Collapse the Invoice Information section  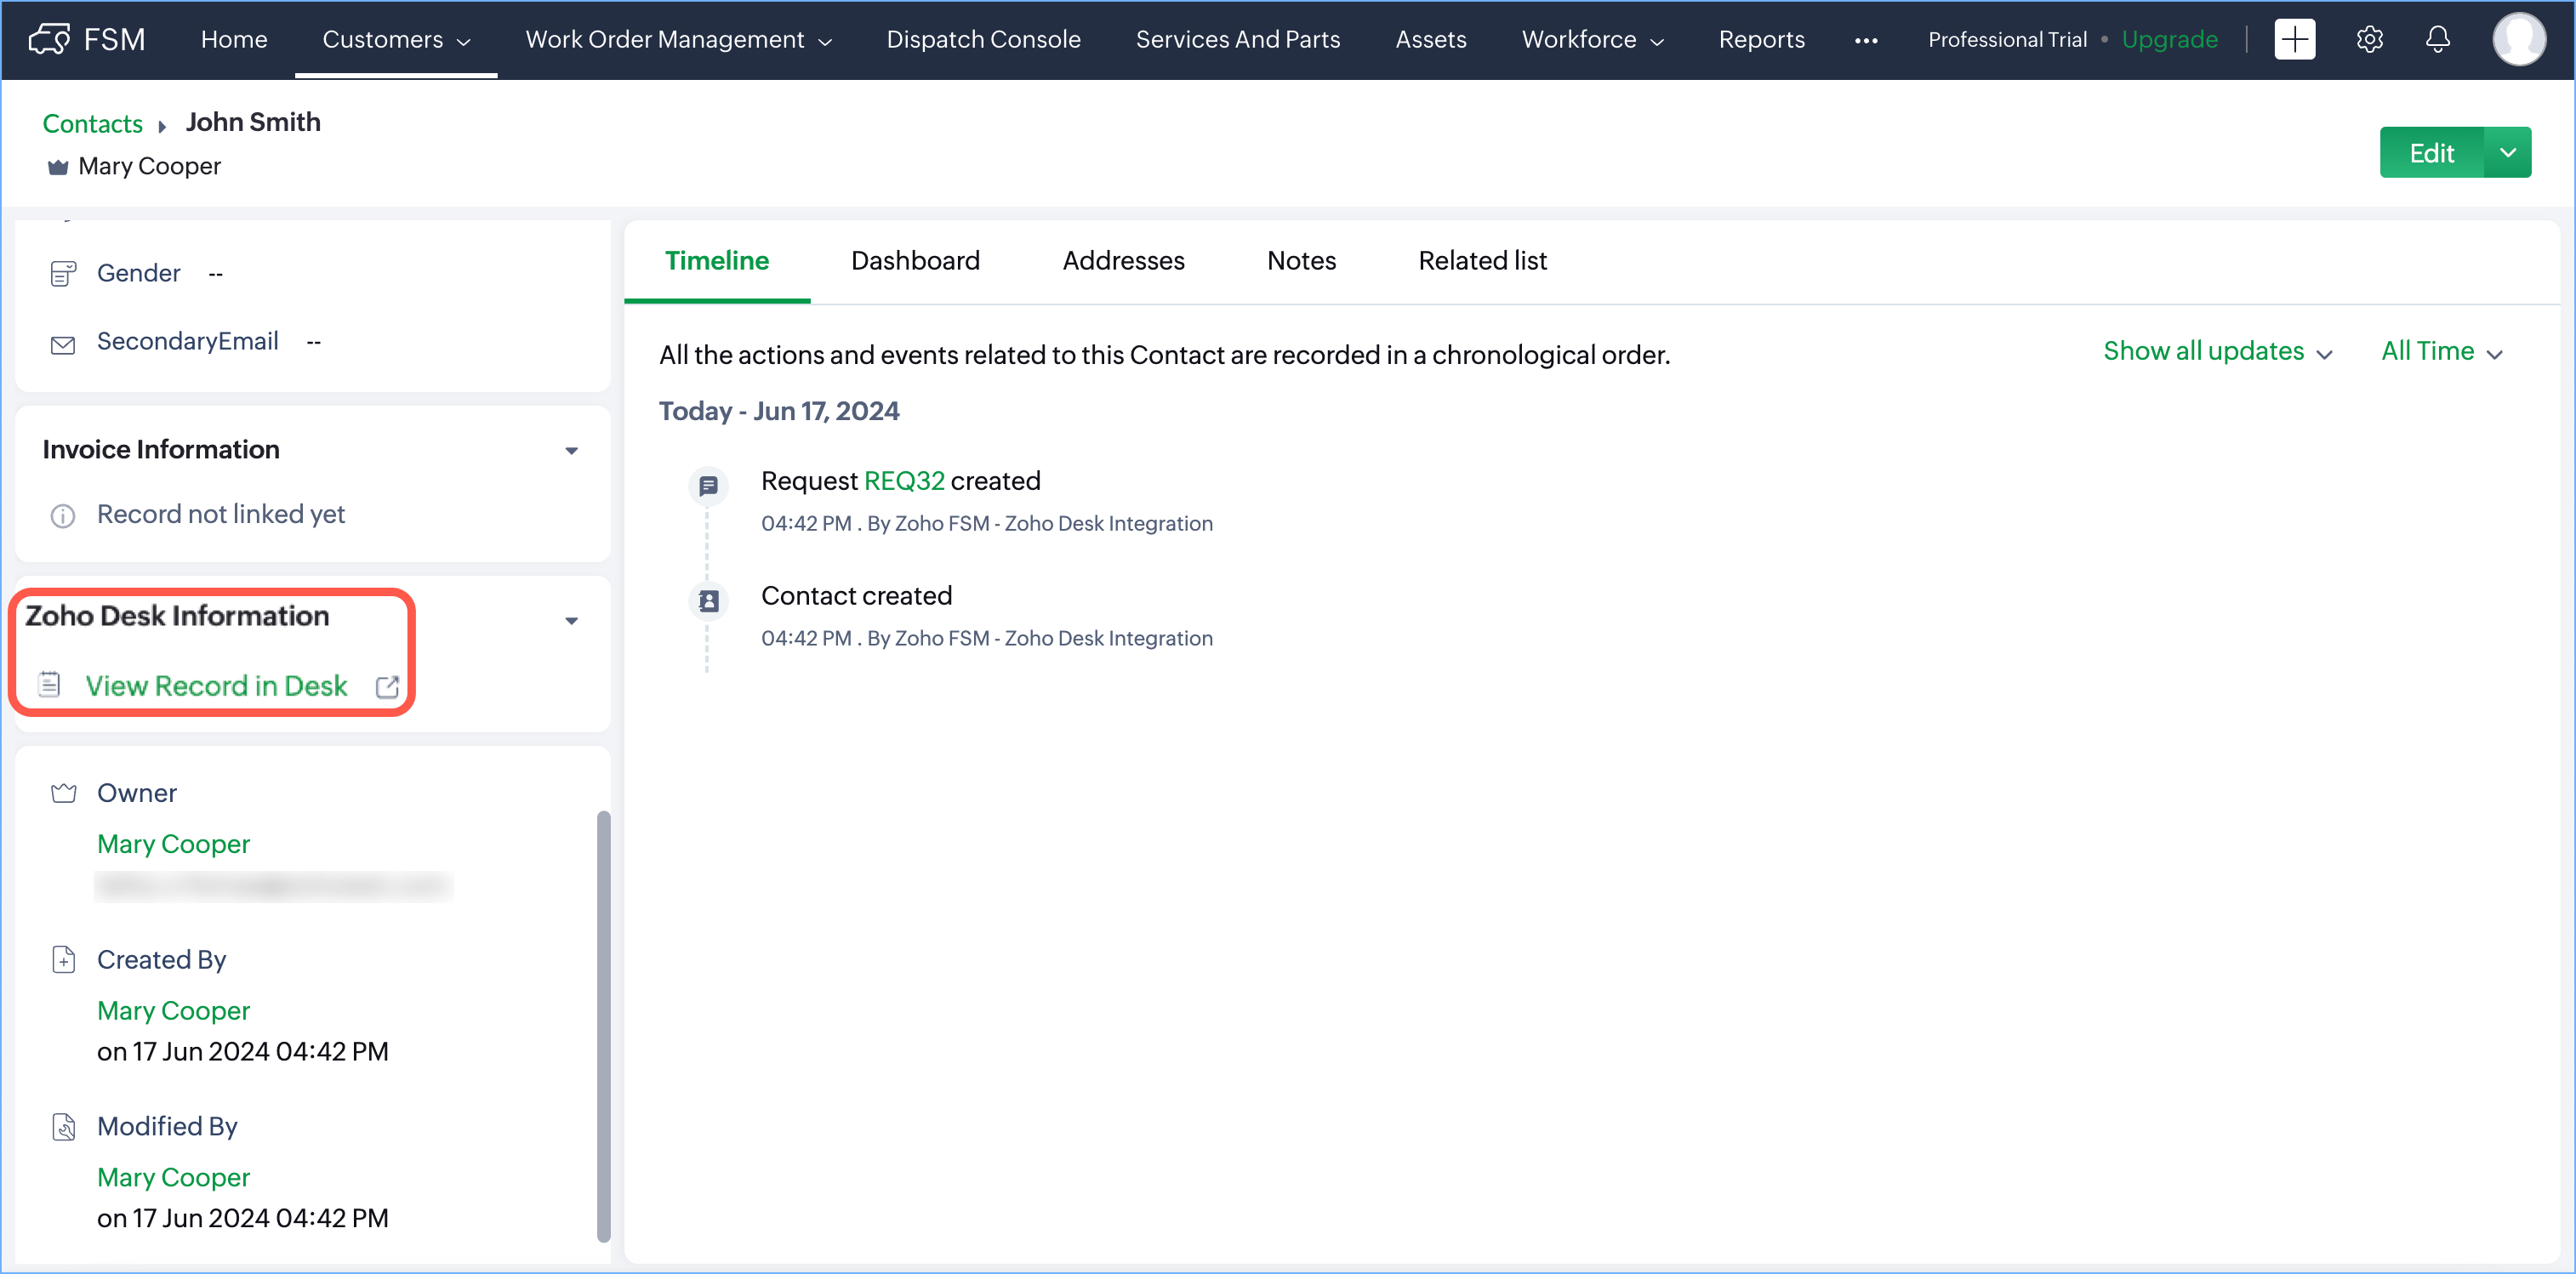571,451
